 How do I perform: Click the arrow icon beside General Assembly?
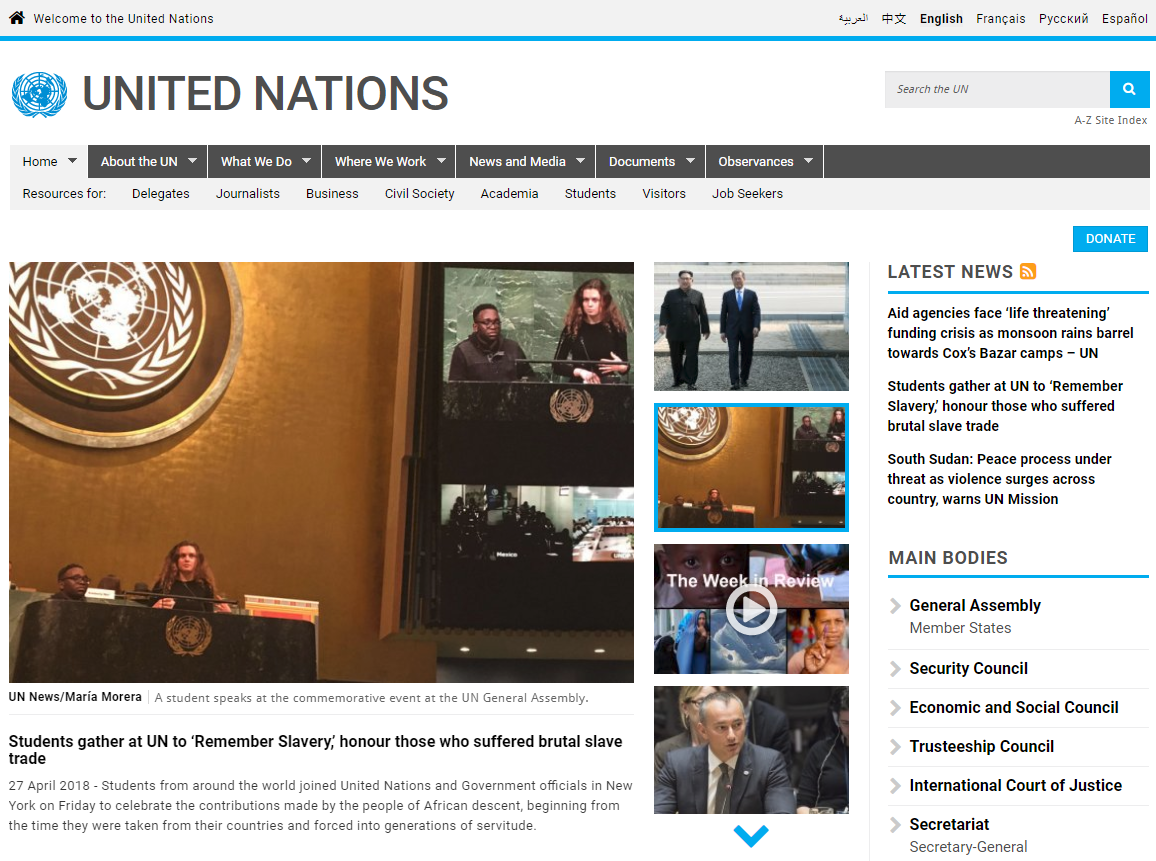(x=895, y=606)
